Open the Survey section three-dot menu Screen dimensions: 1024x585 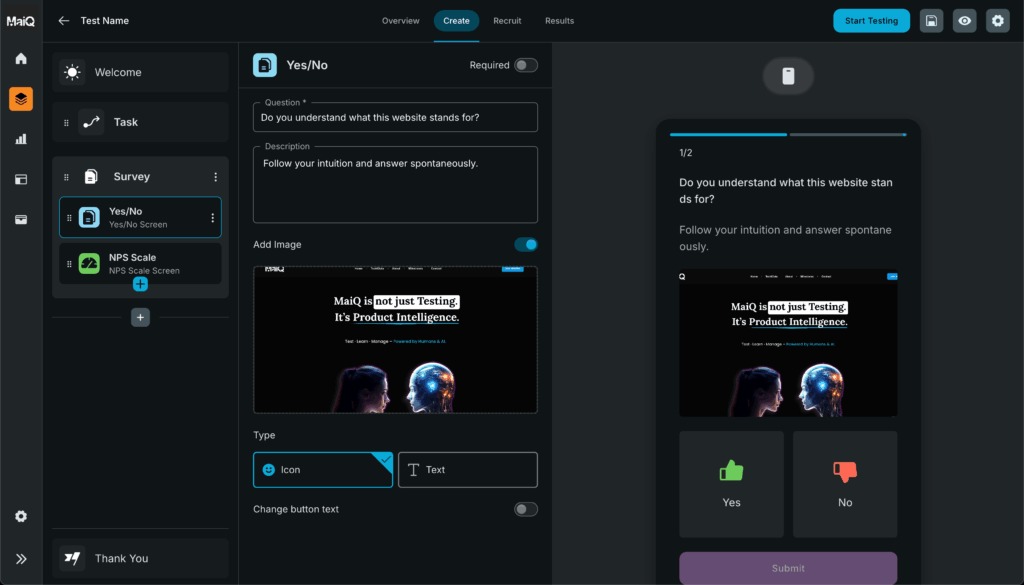(x=215, y=177)
